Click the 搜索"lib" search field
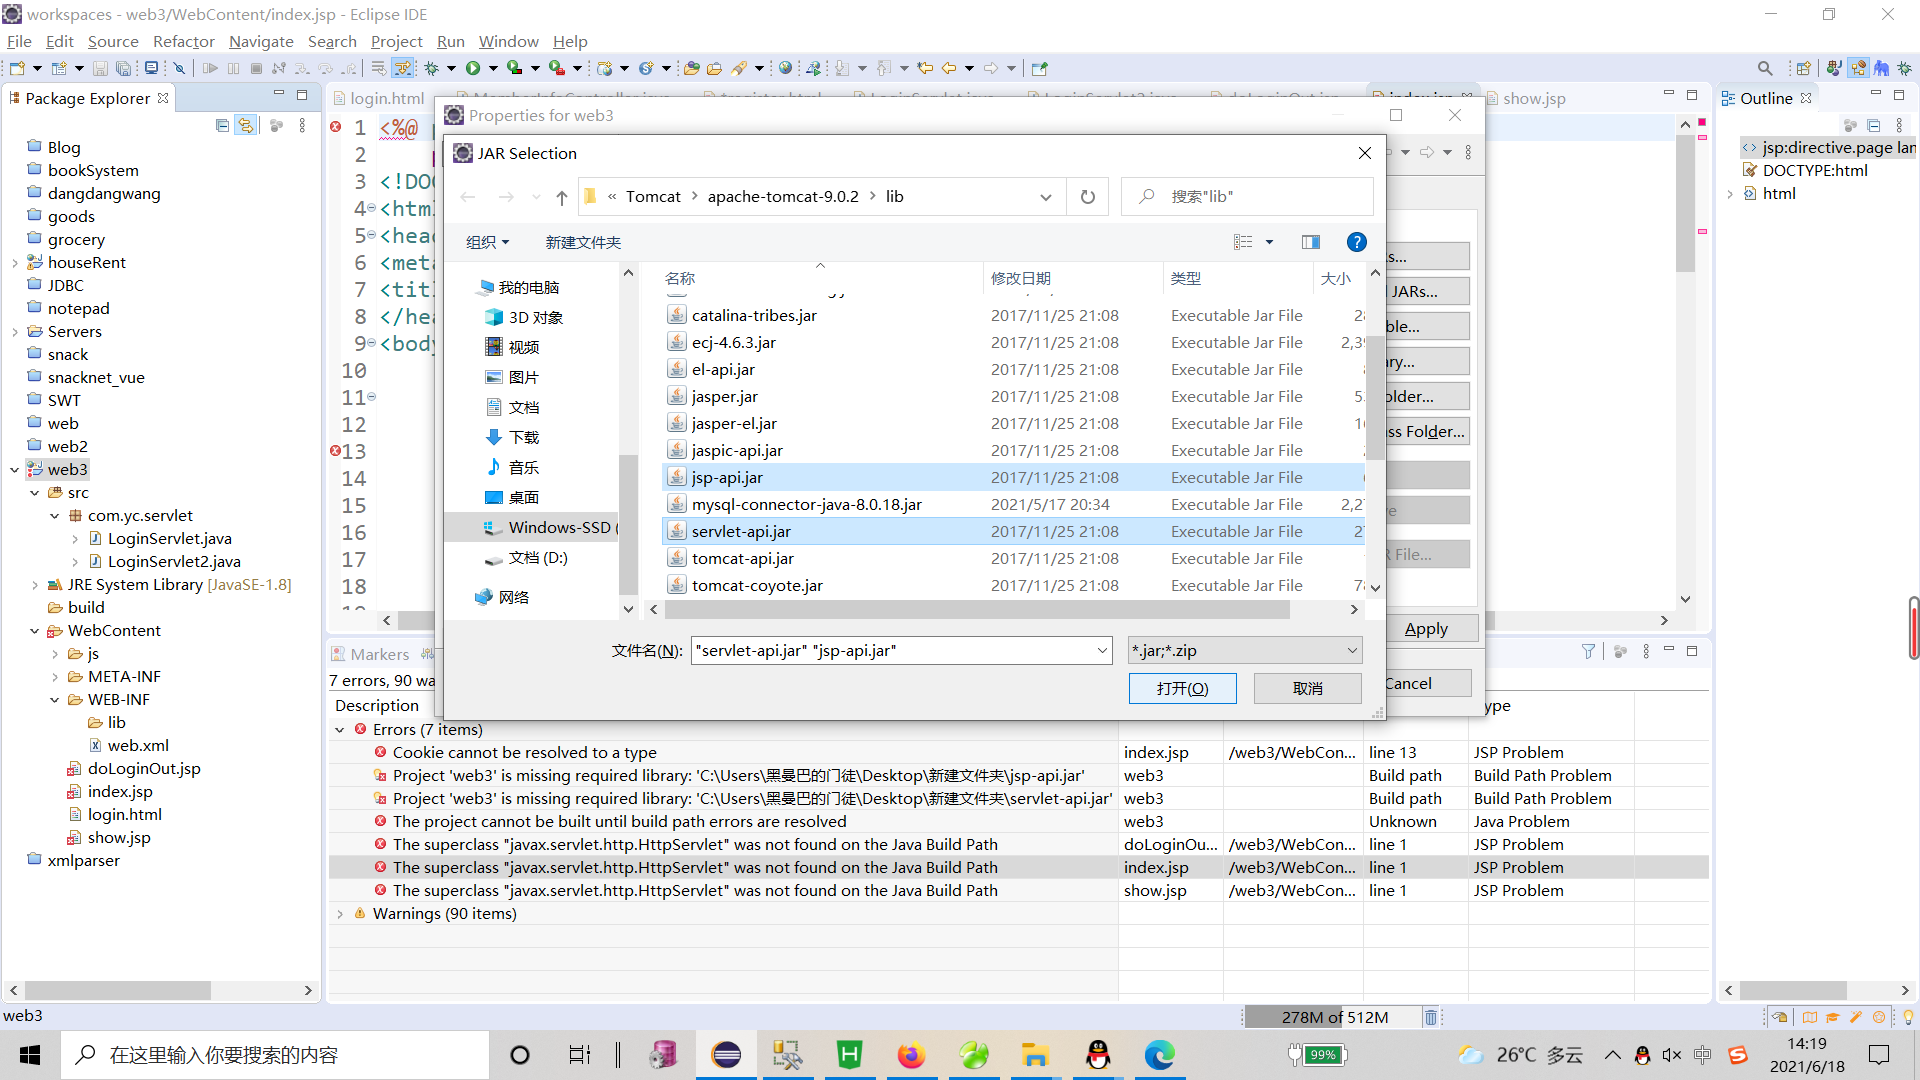This screenshot has height=1080, width=1920. tap(1247, 197)
